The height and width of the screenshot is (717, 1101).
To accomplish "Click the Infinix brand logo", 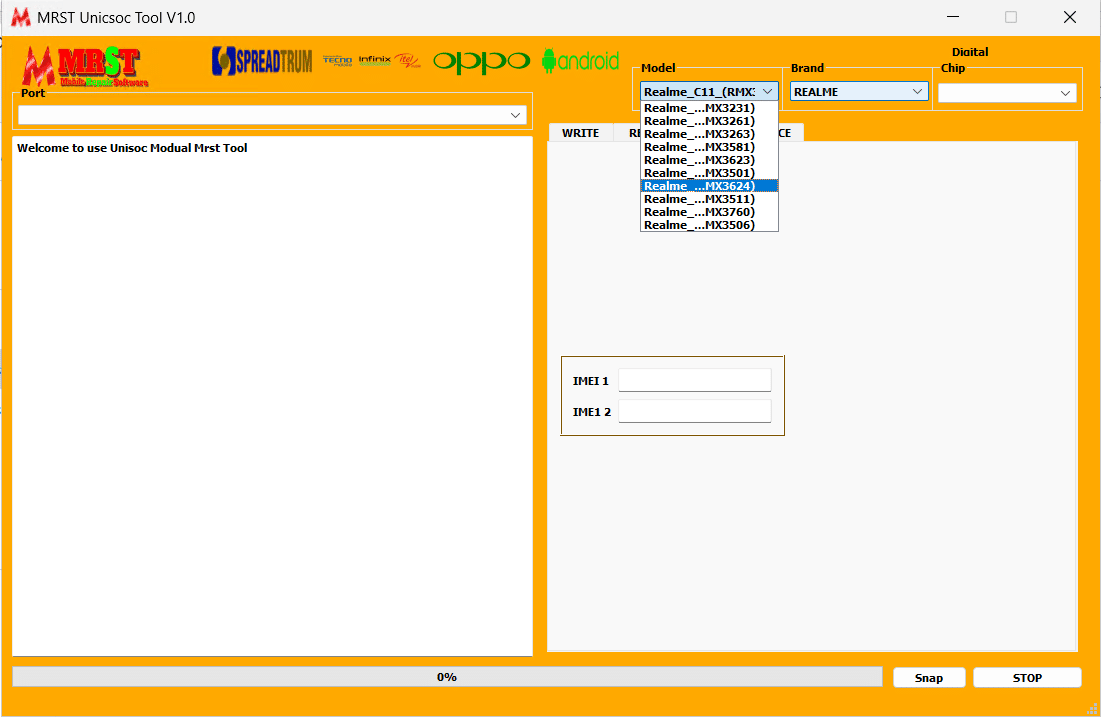I will pyautogui.click(x=375, y=61).
